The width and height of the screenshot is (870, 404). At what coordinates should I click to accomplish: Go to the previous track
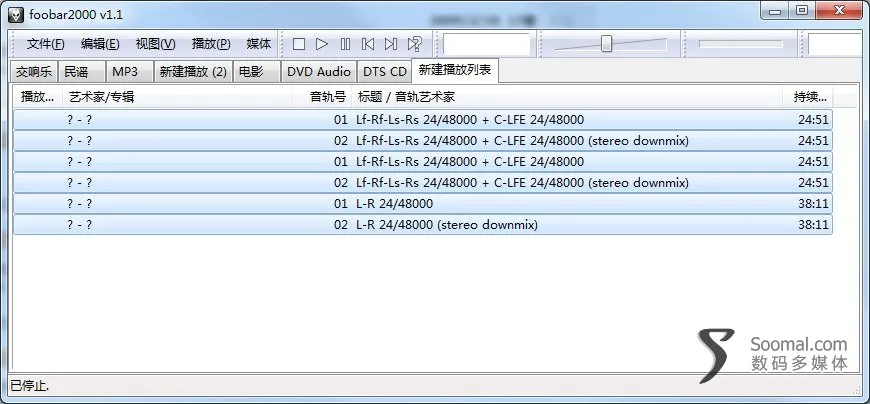tap(368, 44)
